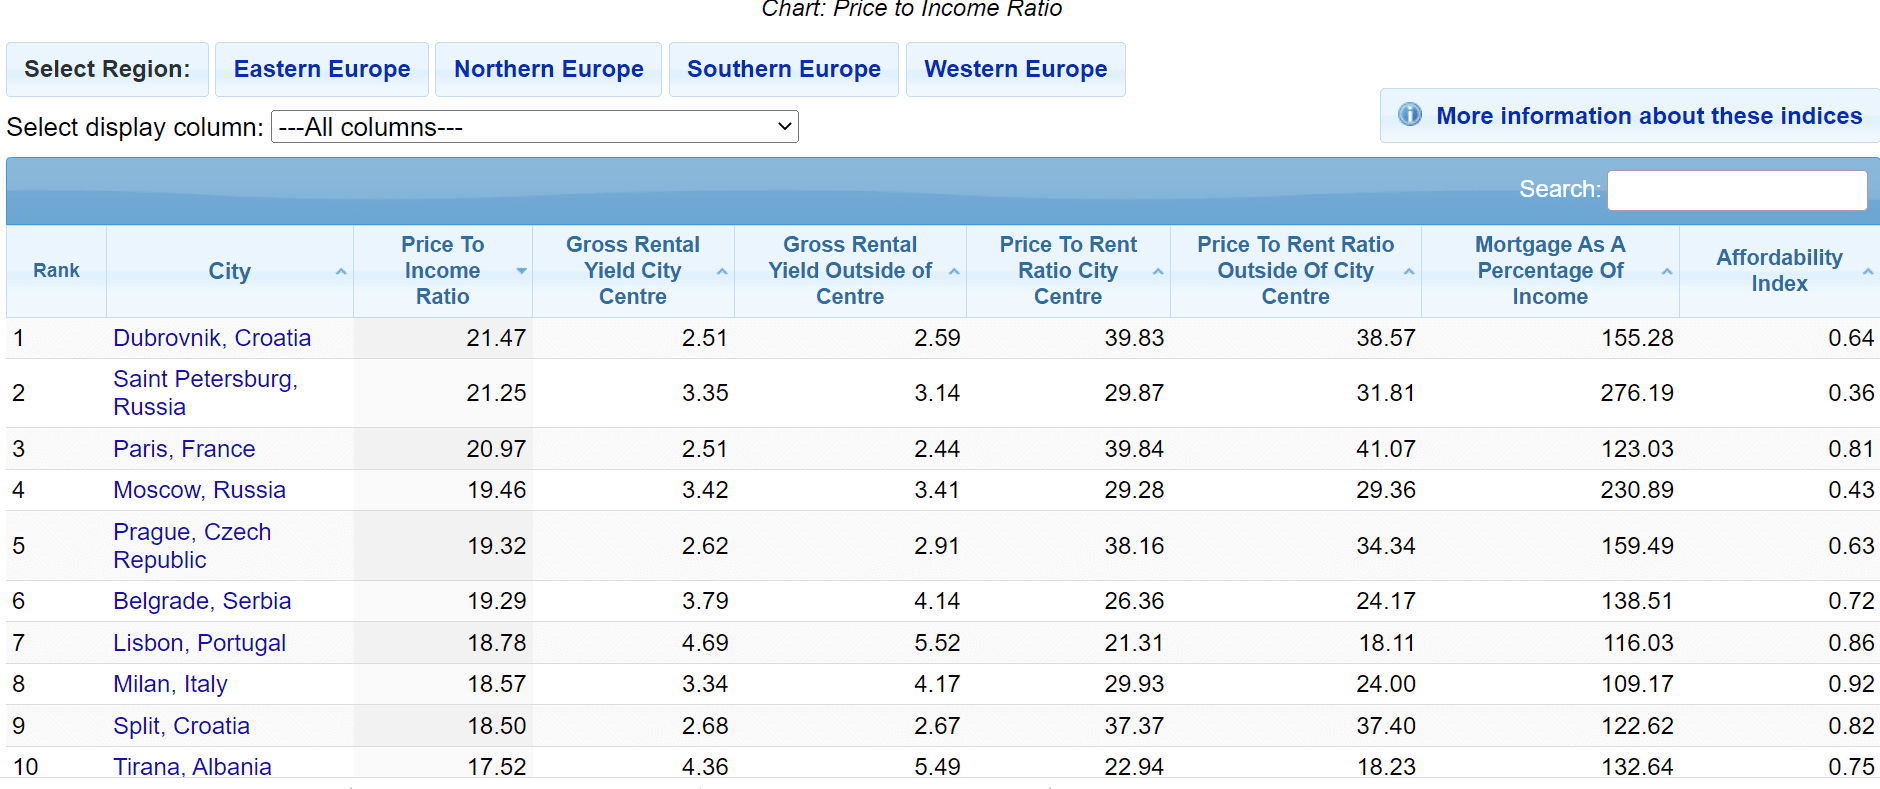Switch to the Southern Europe region
This screenshot has width=1880, height=789.
click(x=783, y=69)
